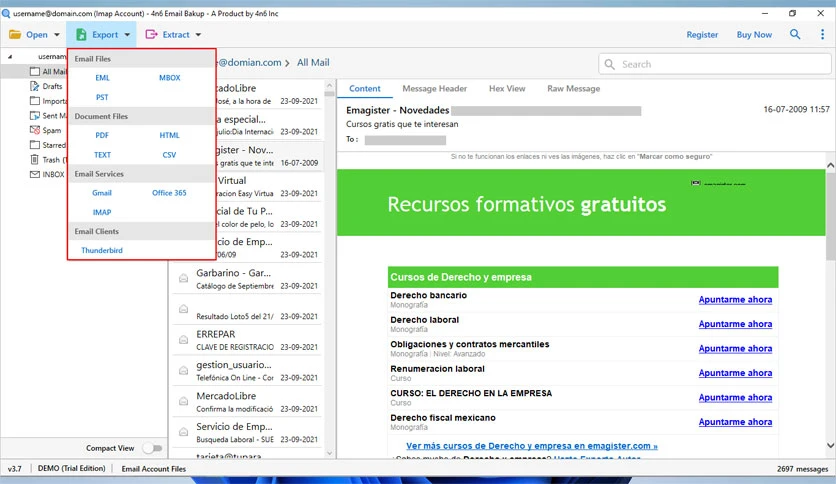Click the Buy Now link
836x484 pixels.
click(x=754, y=35)
